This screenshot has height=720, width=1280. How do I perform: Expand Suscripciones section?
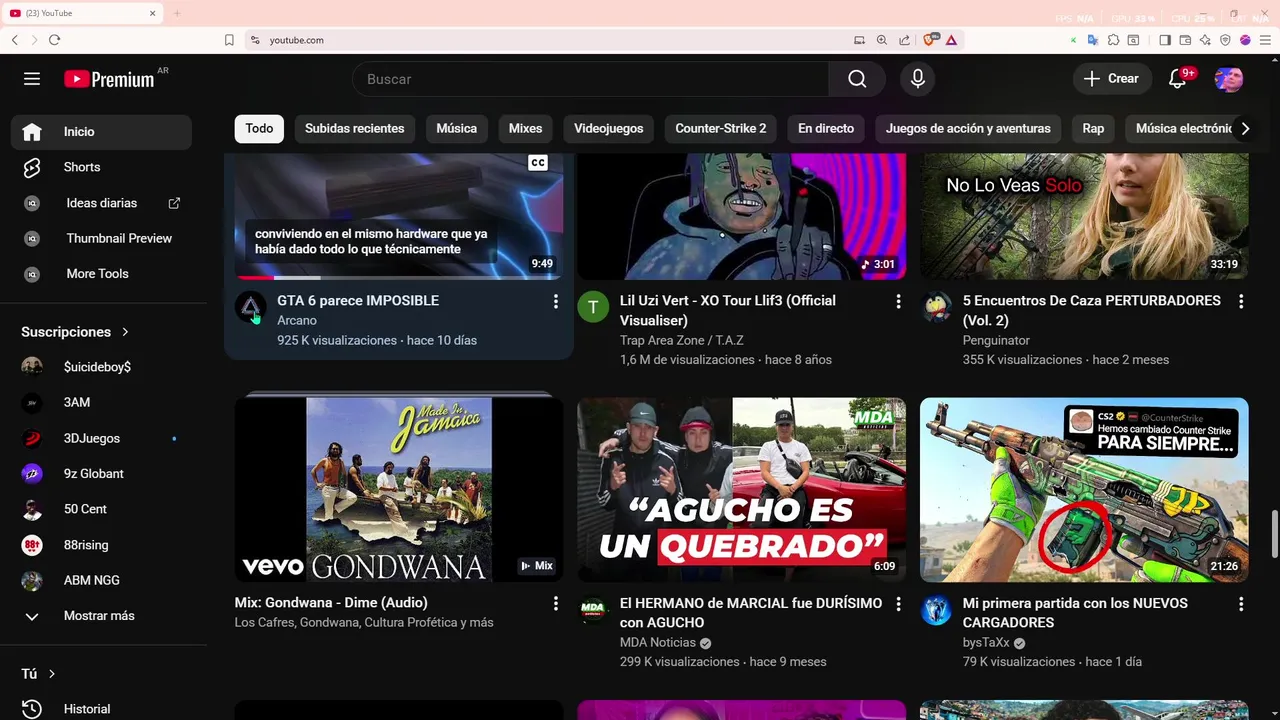point(76,332)
